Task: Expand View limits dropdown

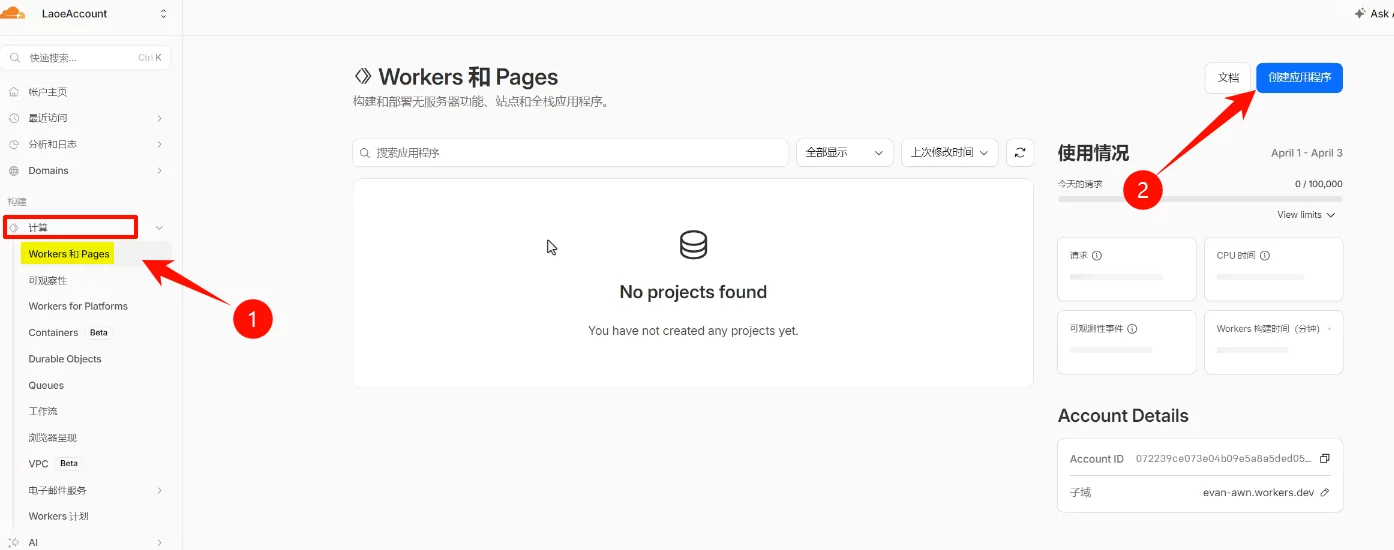Action: (x=1306, y=215)
